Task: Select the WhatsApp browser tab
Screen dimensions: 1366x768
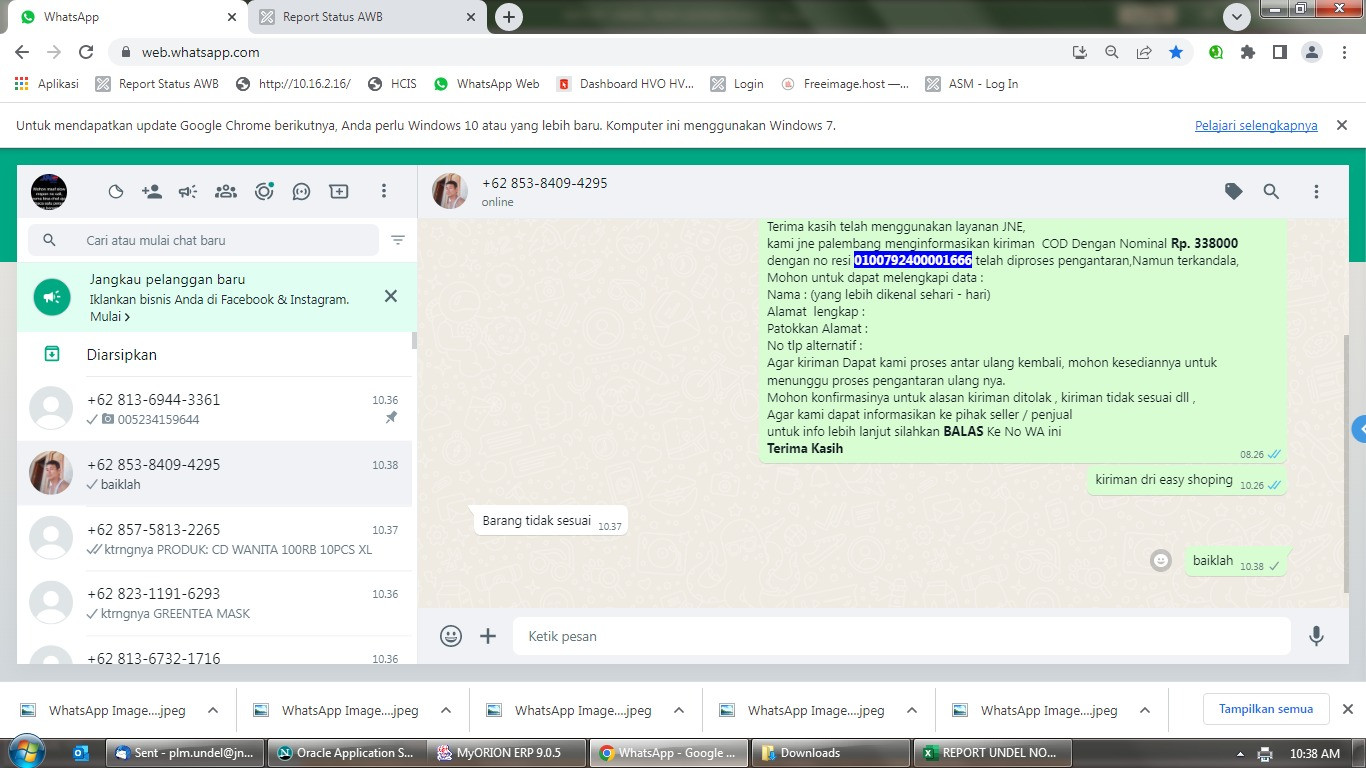Action: pyautogui.click(x=127, y=17)
